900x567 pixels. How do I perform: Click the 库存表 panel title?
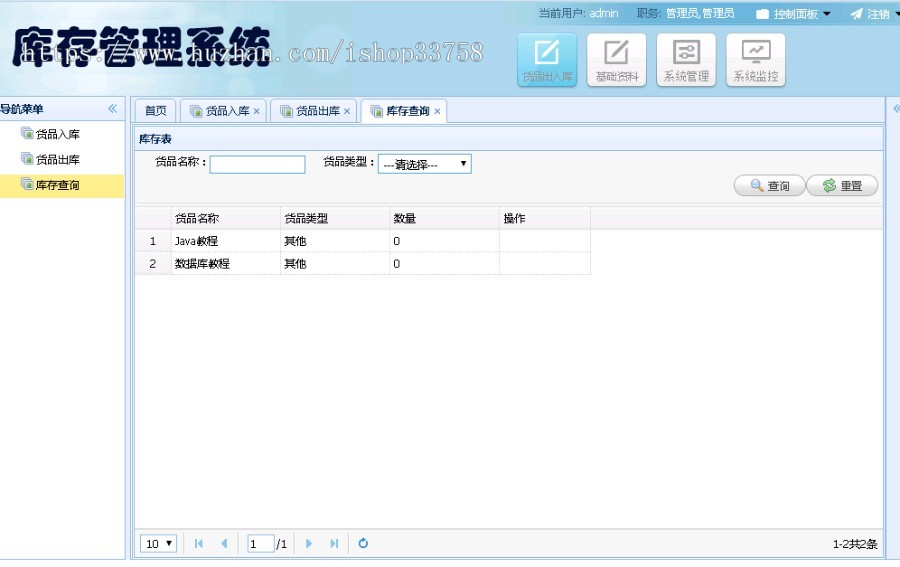[x=155, y=139]
